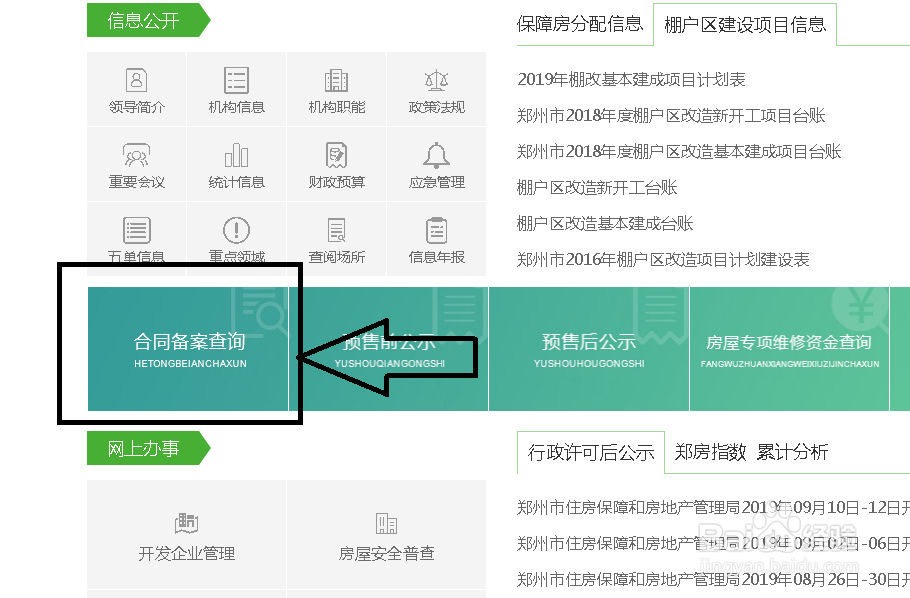910x598 pixels.
Task: Open the 领导简介 (Leader Profile) icon
Action: [x=136, y=90]
